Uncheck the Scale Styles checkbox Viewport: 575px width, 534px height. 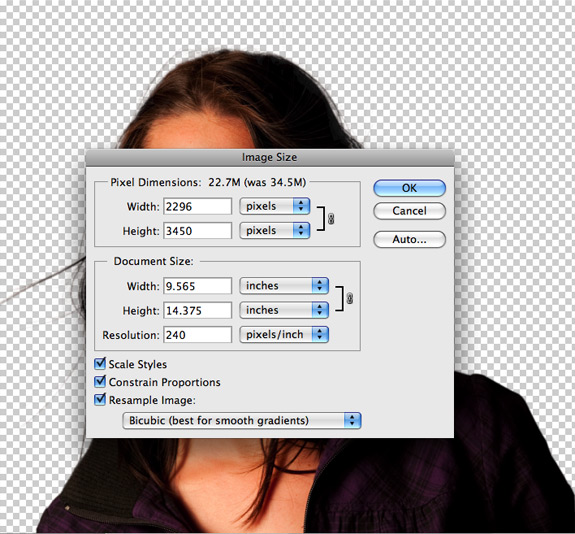tap(100, 363)
